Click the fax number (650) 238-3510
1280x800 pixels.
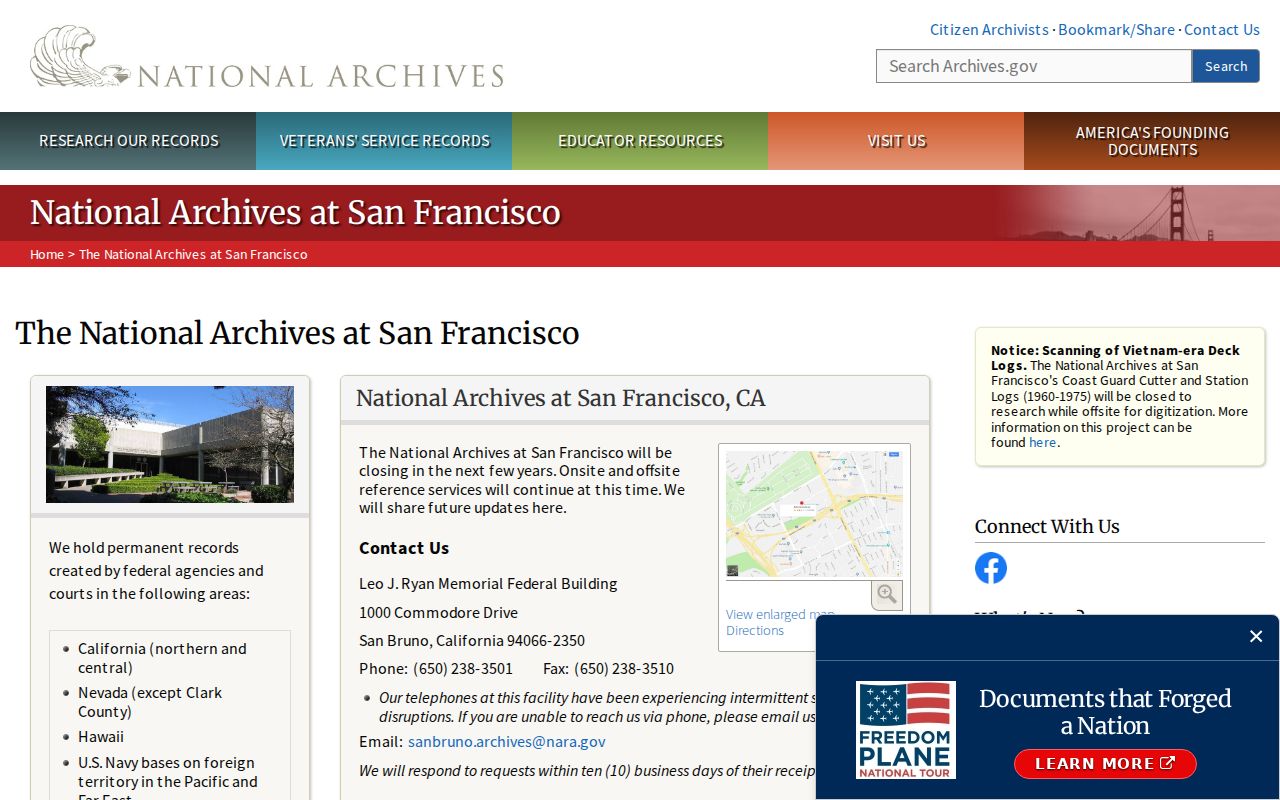tap(624, 669)
